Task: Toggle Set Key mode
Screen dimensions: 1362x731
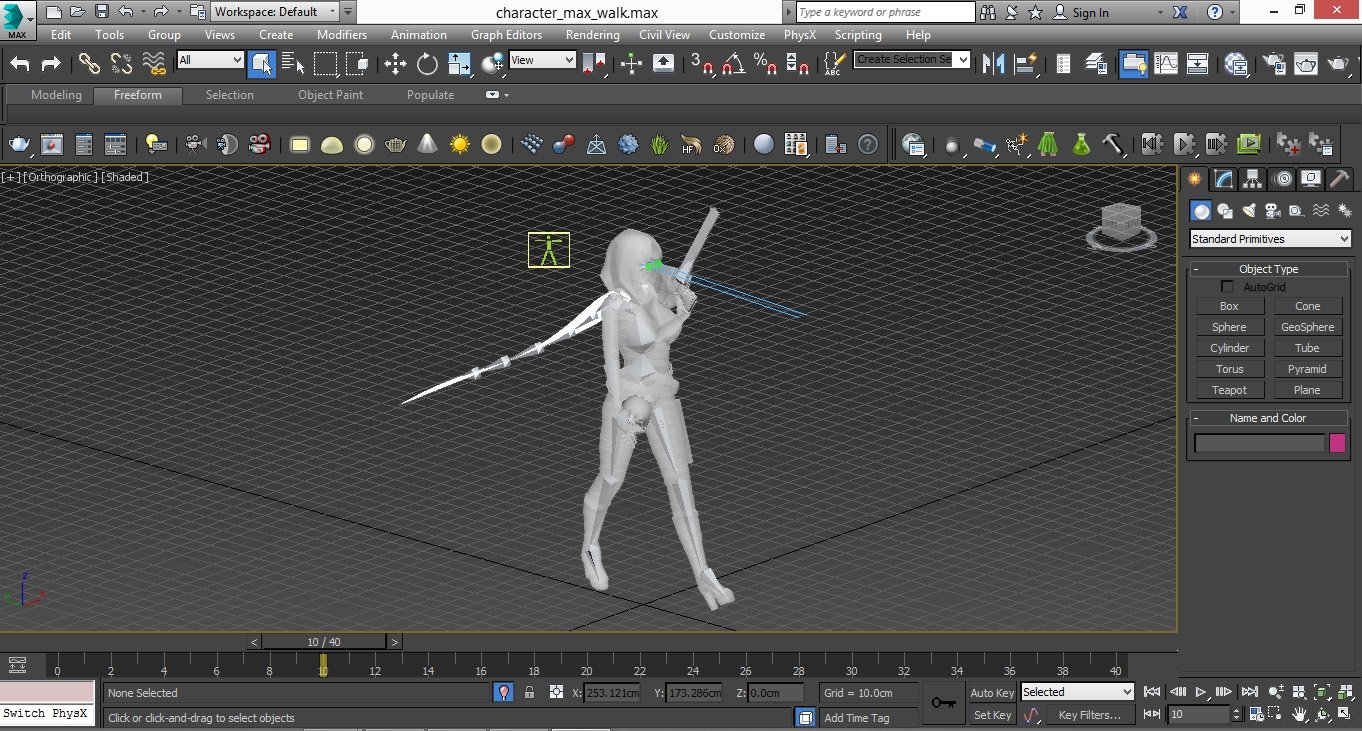Action: click(992, 715)
